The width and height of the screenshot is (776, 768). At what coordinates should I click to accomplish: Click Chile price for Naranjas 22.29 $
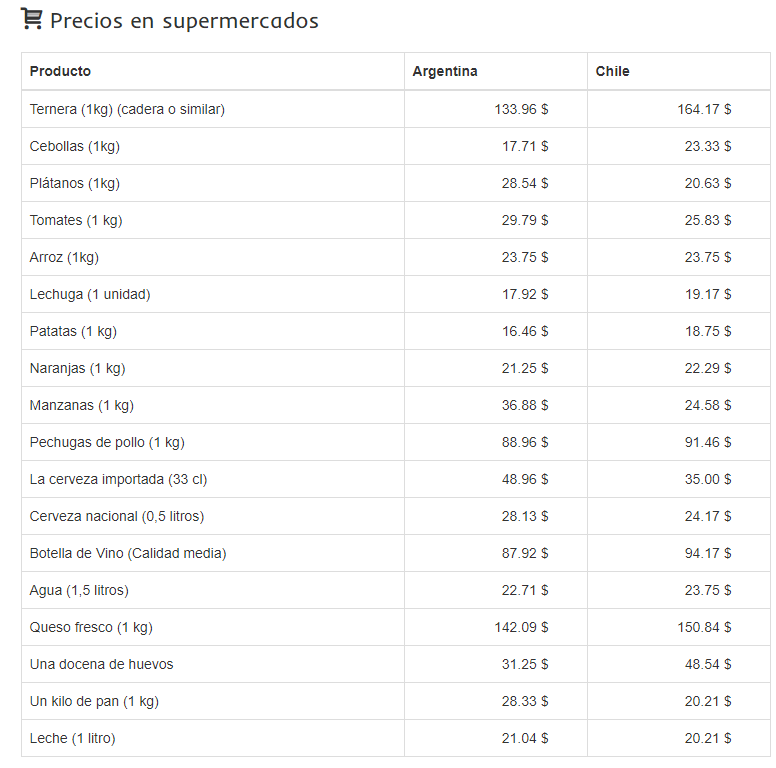pos(707,368)
